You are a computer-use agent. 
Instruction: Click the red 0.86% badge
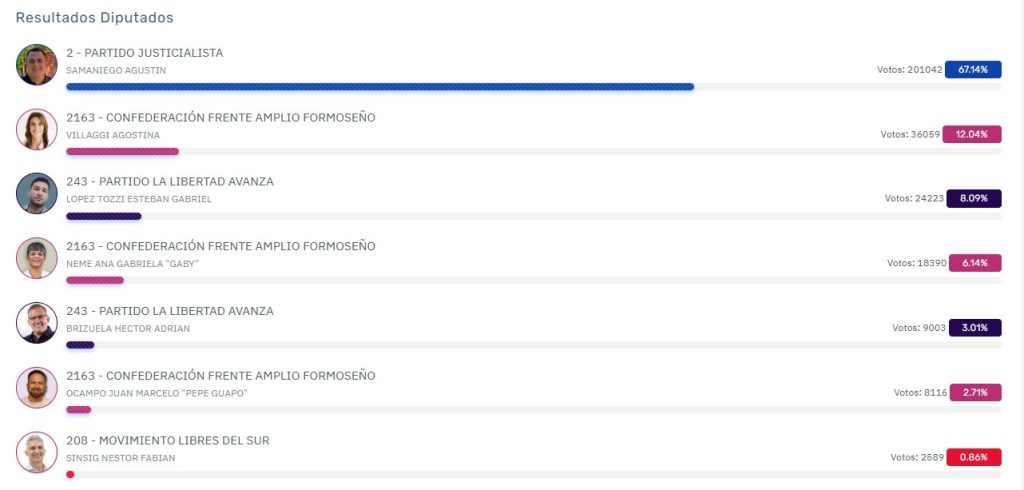974,457
